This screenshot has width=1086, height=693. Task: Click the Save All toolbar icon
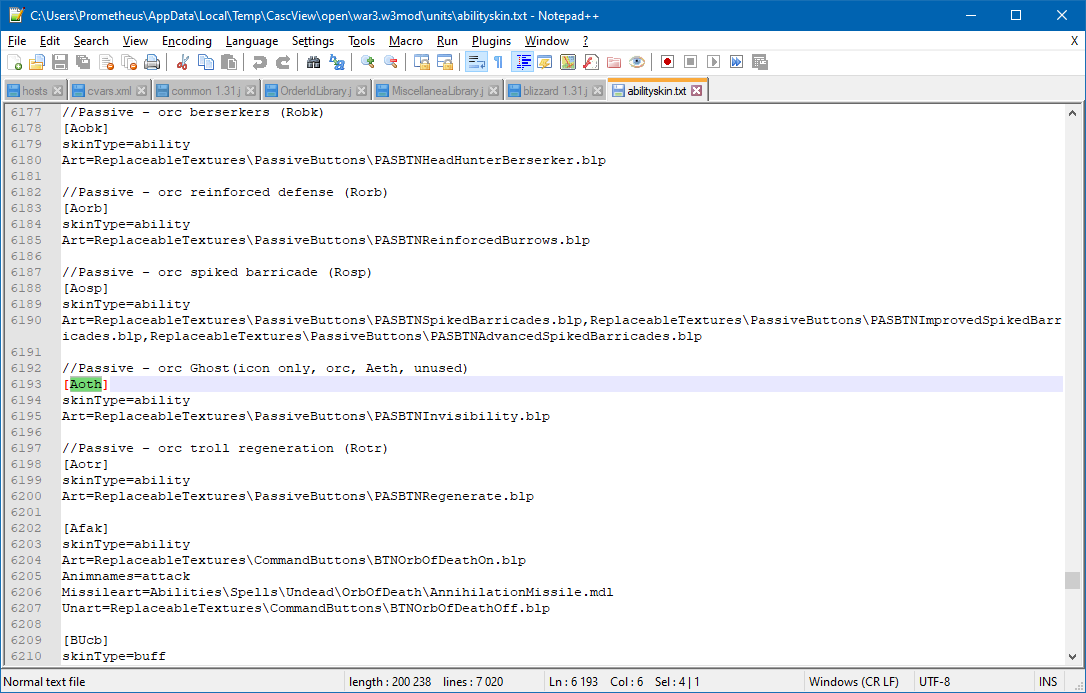point(83,62)
